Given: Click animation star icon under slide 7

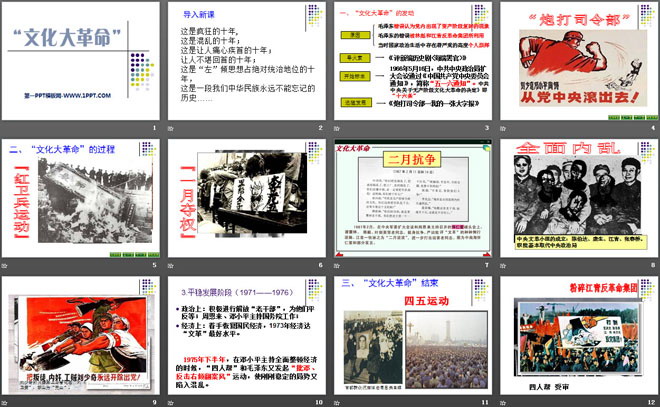Looking at the screenshot, I should coord(337,266).
